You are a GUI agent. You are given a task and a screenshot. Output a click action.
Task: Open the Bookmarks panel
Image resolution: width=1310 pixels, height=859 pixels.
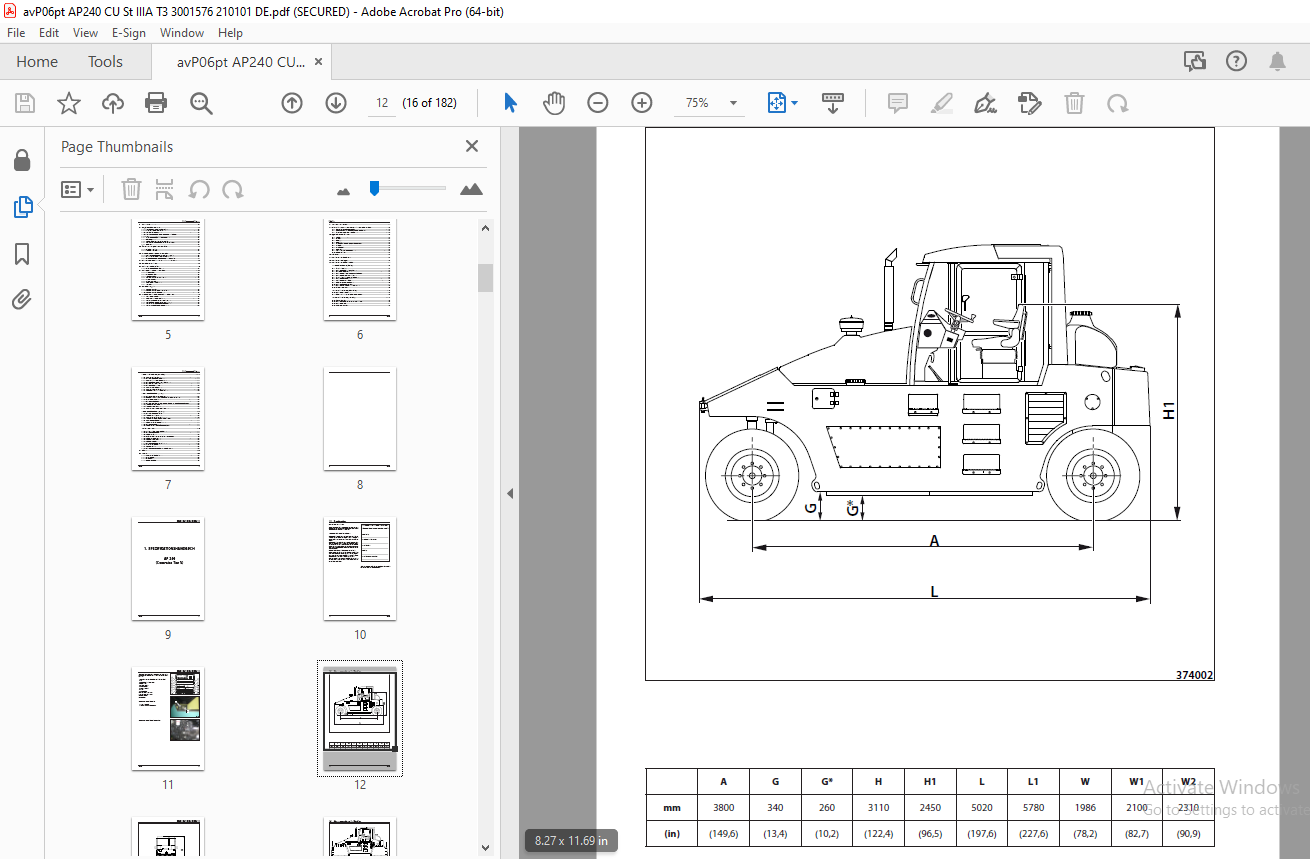pos(22,254)
